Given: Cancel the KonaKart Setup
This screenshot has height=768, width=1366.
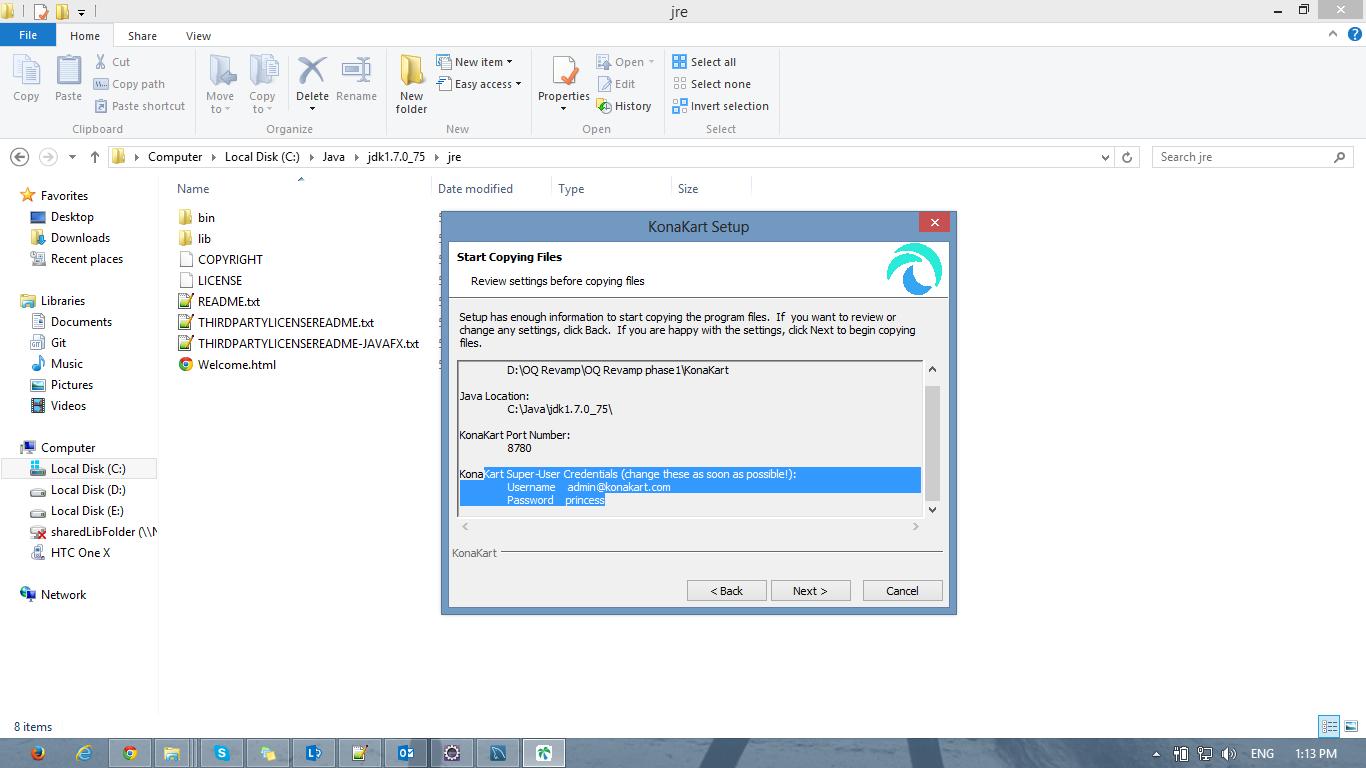Looking at the screenshot, I should 903,591.
